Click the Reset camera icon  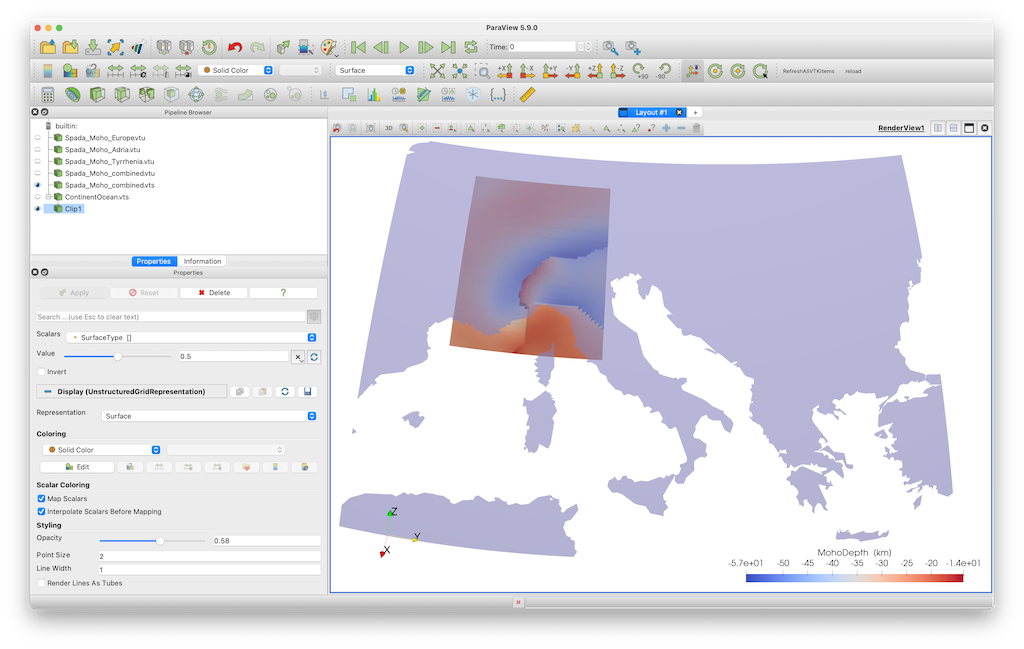(437, 71)
